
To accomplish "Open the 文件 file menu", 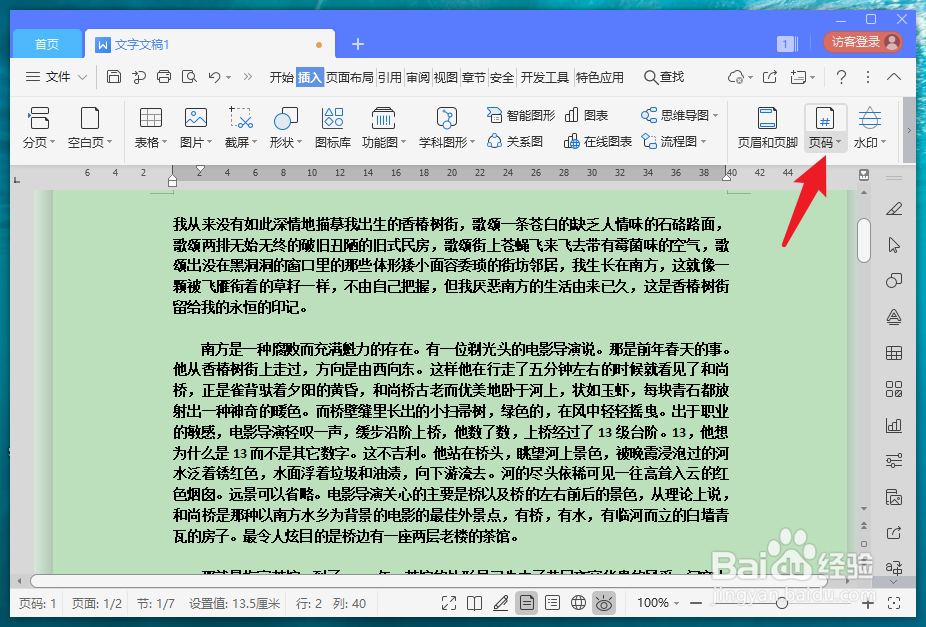I will (57, 77).
